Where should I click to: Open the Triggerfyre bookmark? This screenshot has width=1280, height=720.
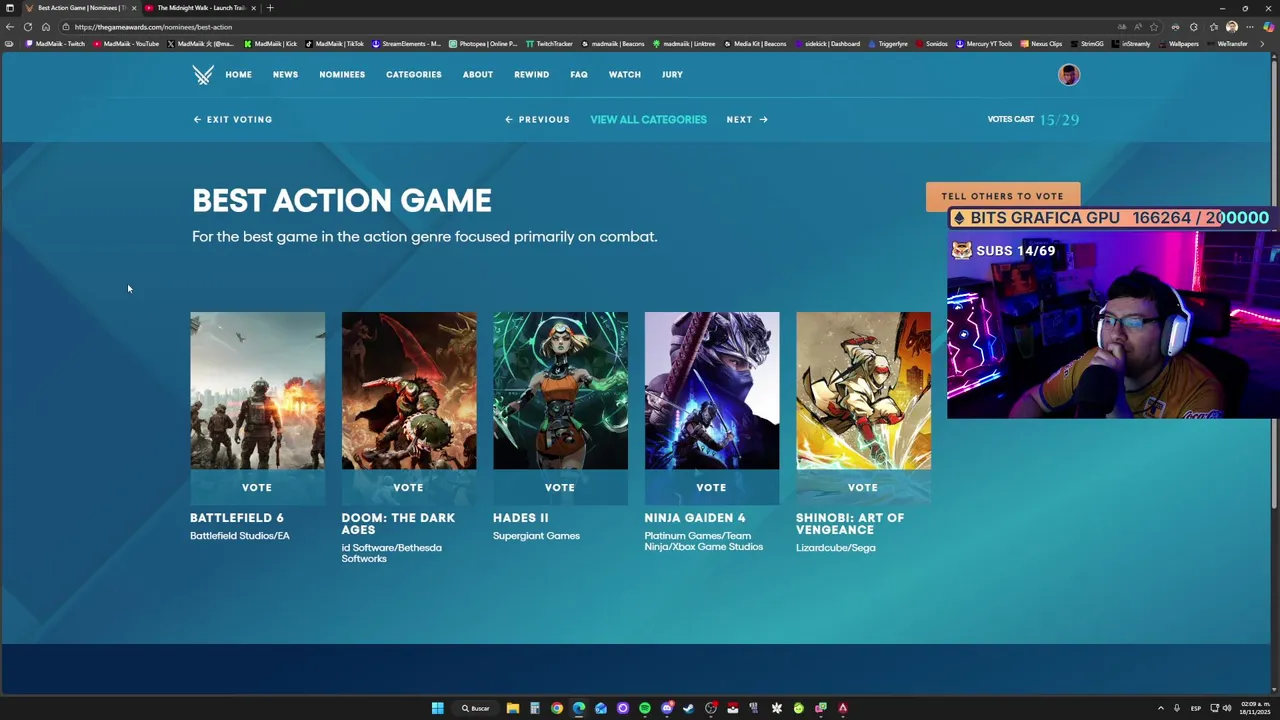coord(888,44)
